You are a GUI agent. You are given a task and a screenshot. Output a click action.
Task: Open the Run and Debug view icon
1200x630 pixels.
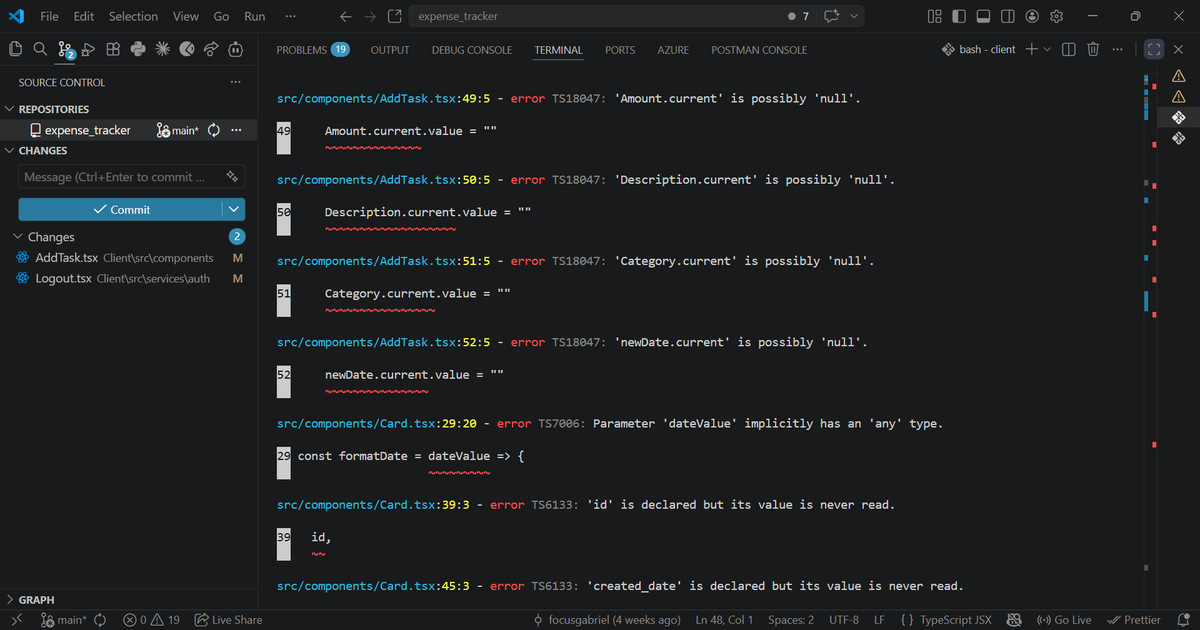[89, 49]
